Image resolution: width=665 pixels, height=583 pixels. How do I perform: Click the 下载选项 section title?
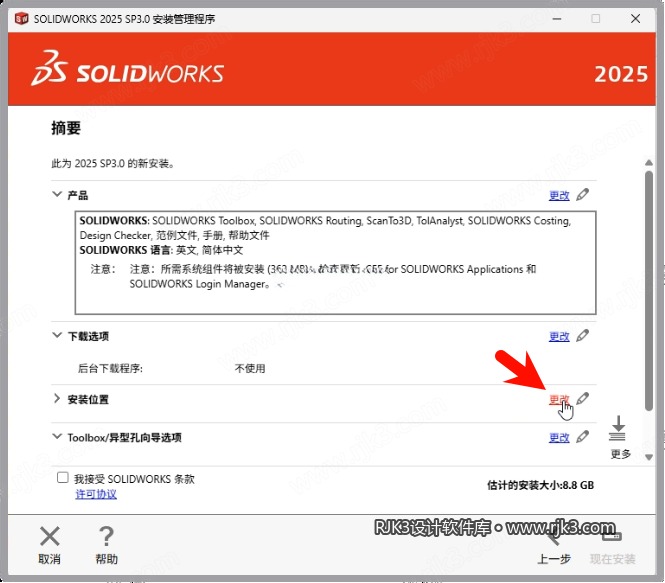88,336
